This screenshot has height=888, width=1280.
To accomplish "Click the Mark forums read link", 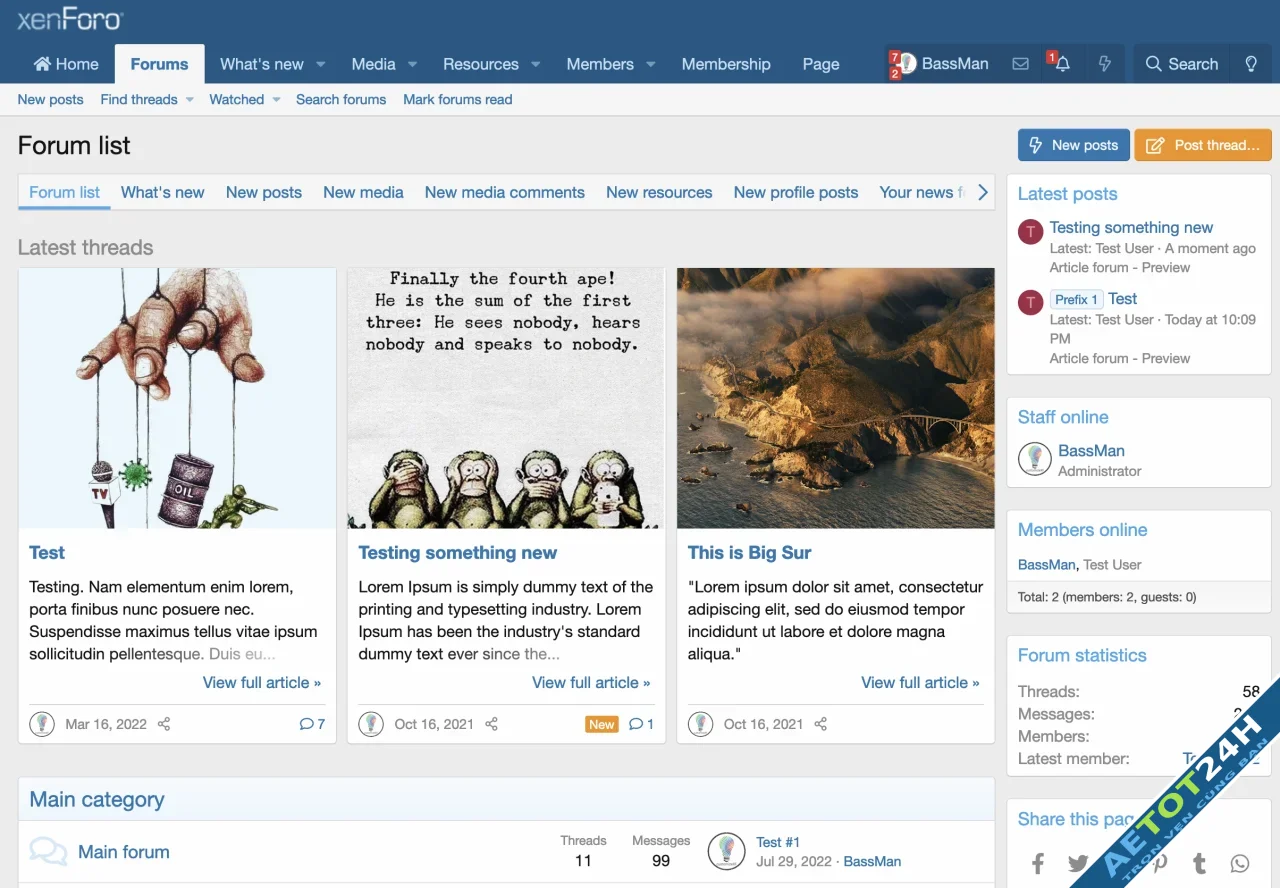I will click(x=457, y=99).
